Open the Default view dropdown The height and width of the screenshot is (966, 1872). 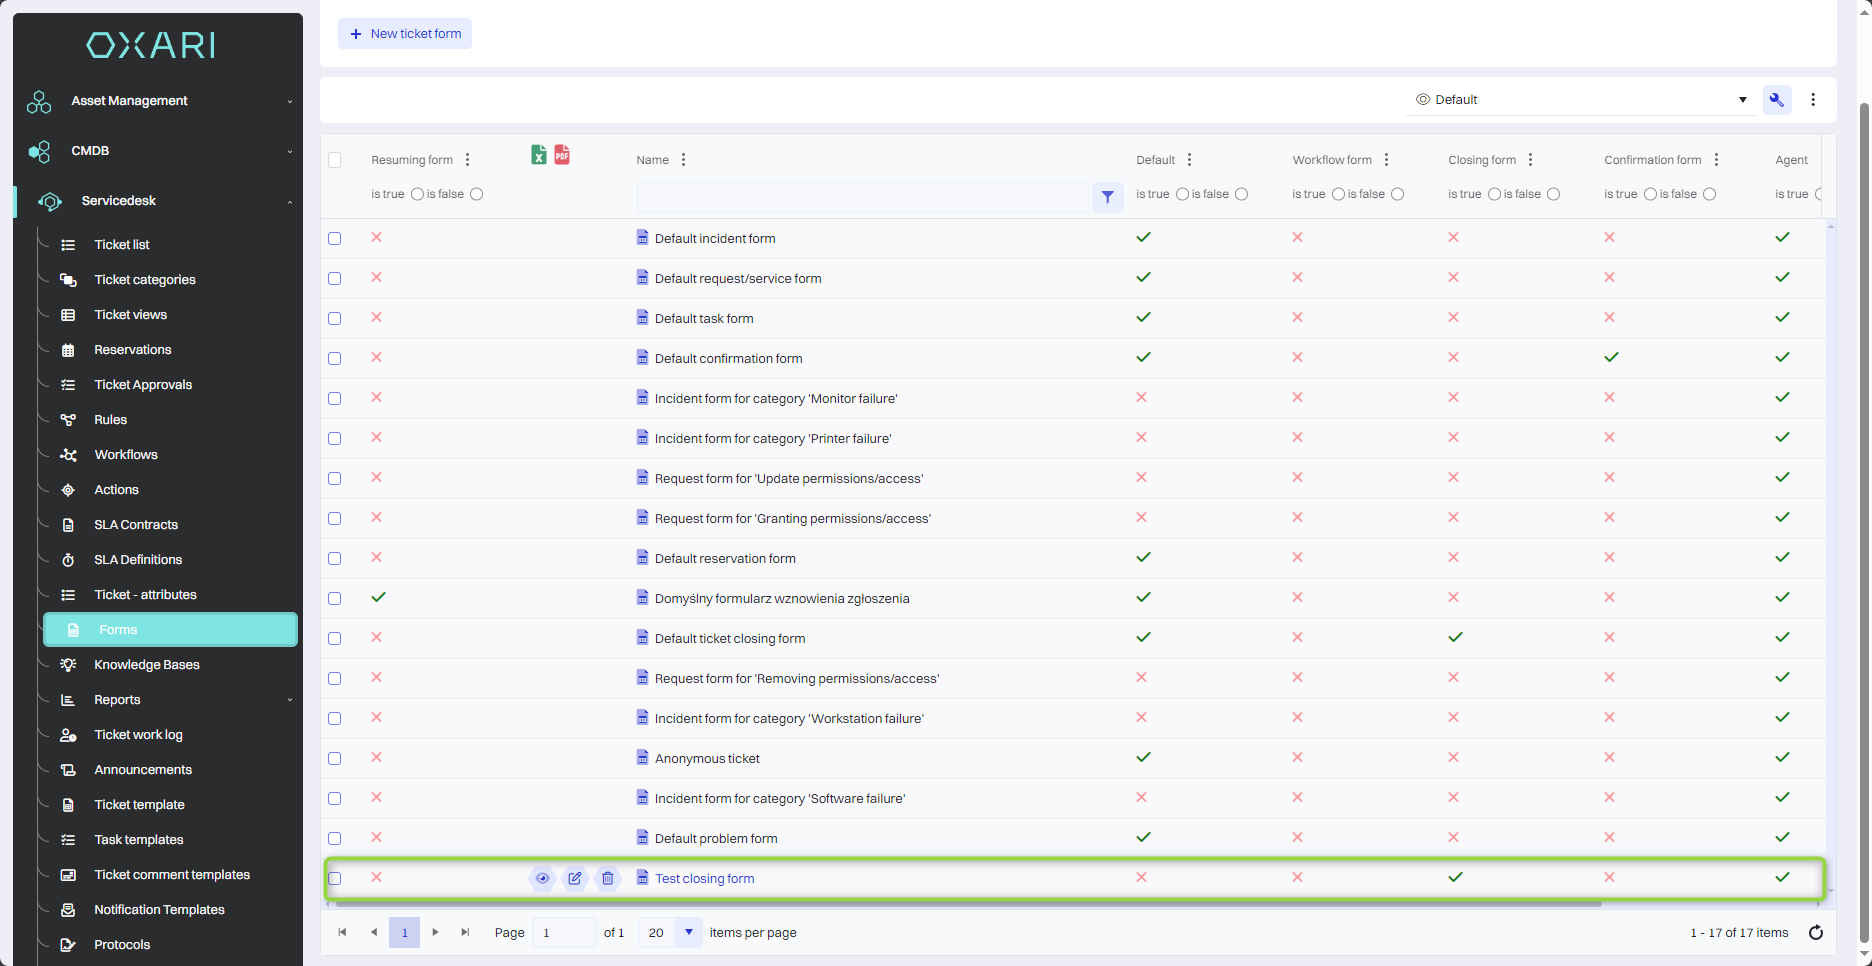[x=1580, y=100]
